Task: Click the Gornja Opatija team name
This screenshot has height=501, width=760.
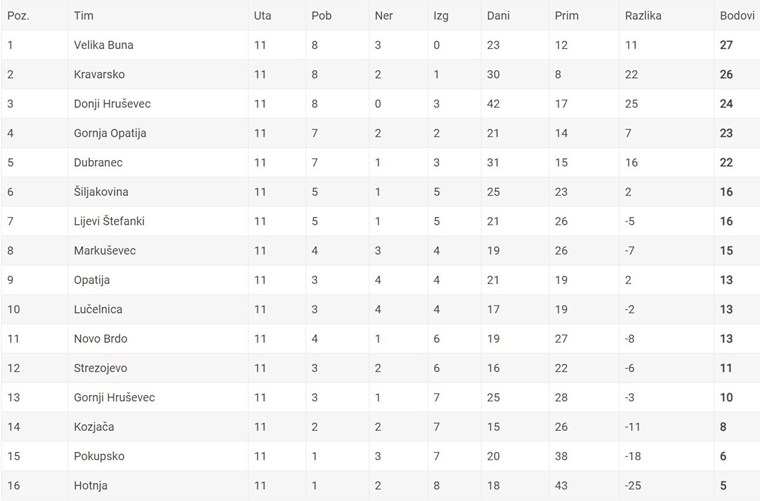Action: pyautogui.click(x=109, y=133)
